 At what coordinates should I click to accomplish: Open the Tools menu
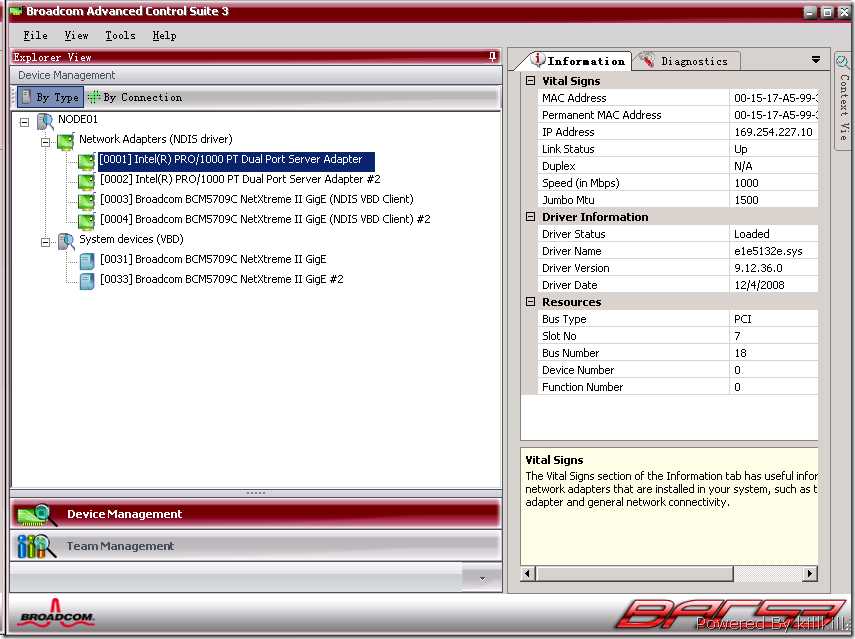click(120, 35)
